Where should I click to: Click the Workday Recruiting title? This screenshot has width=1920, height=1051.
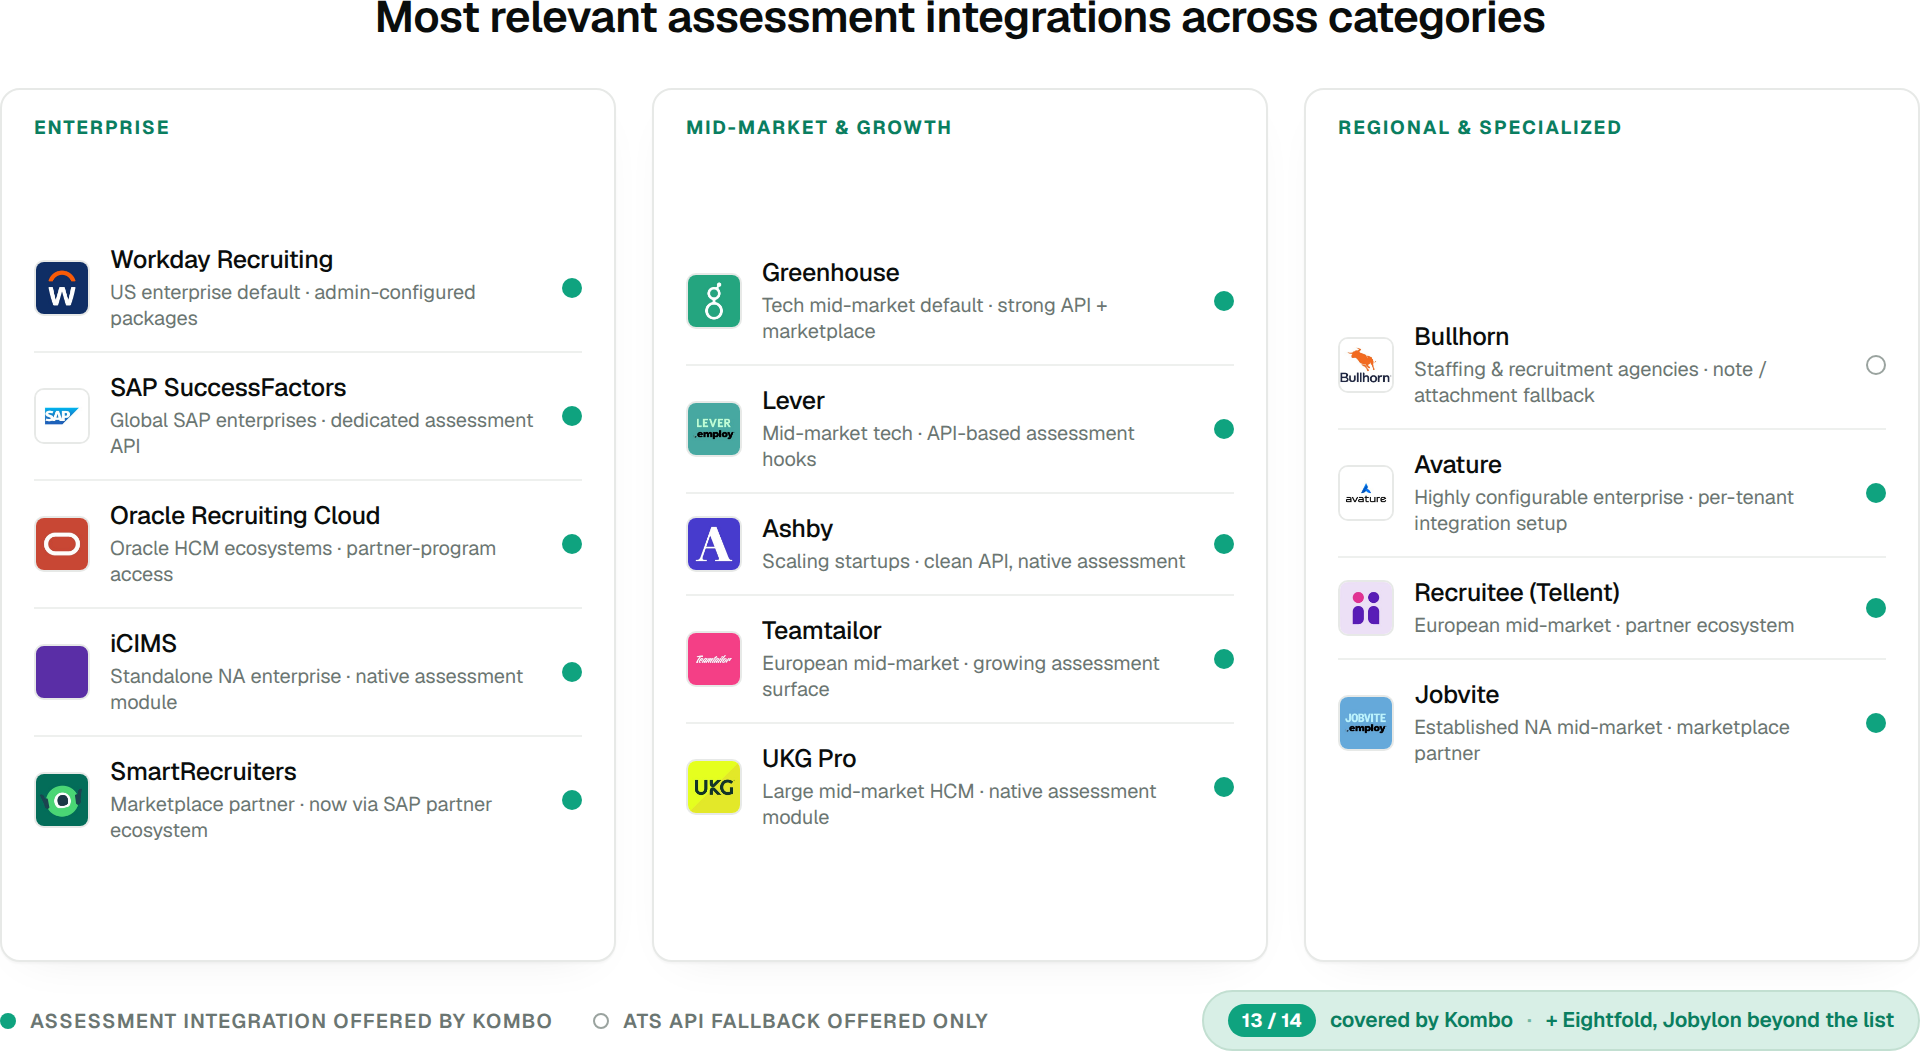click(222, 260)
